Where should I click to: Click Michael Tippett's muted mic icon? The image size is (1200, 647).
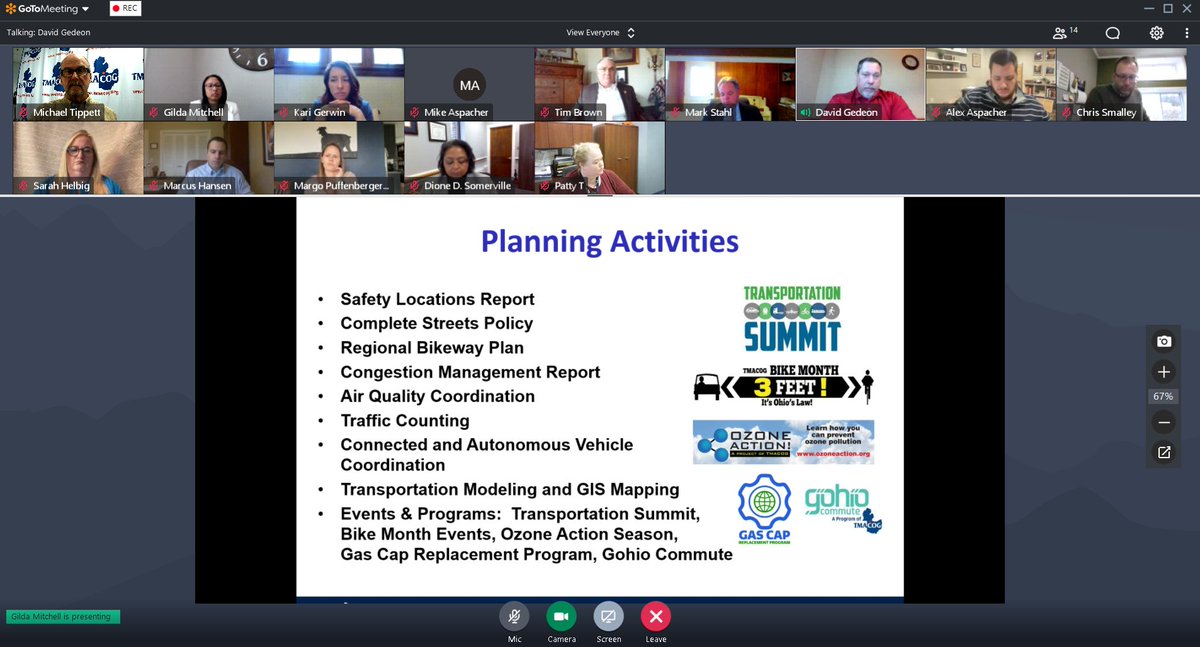point(24,112)
